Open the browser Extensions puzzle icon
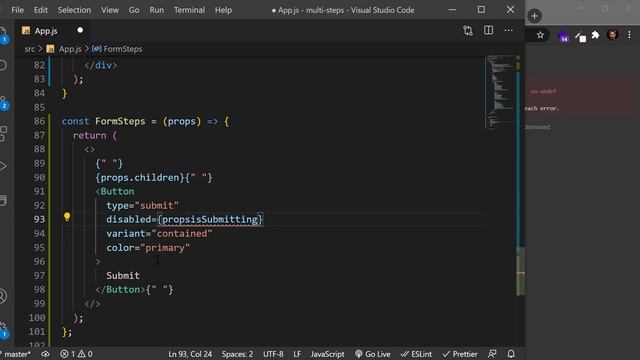Viewport: 640px width, 360px height. [596, 35]
